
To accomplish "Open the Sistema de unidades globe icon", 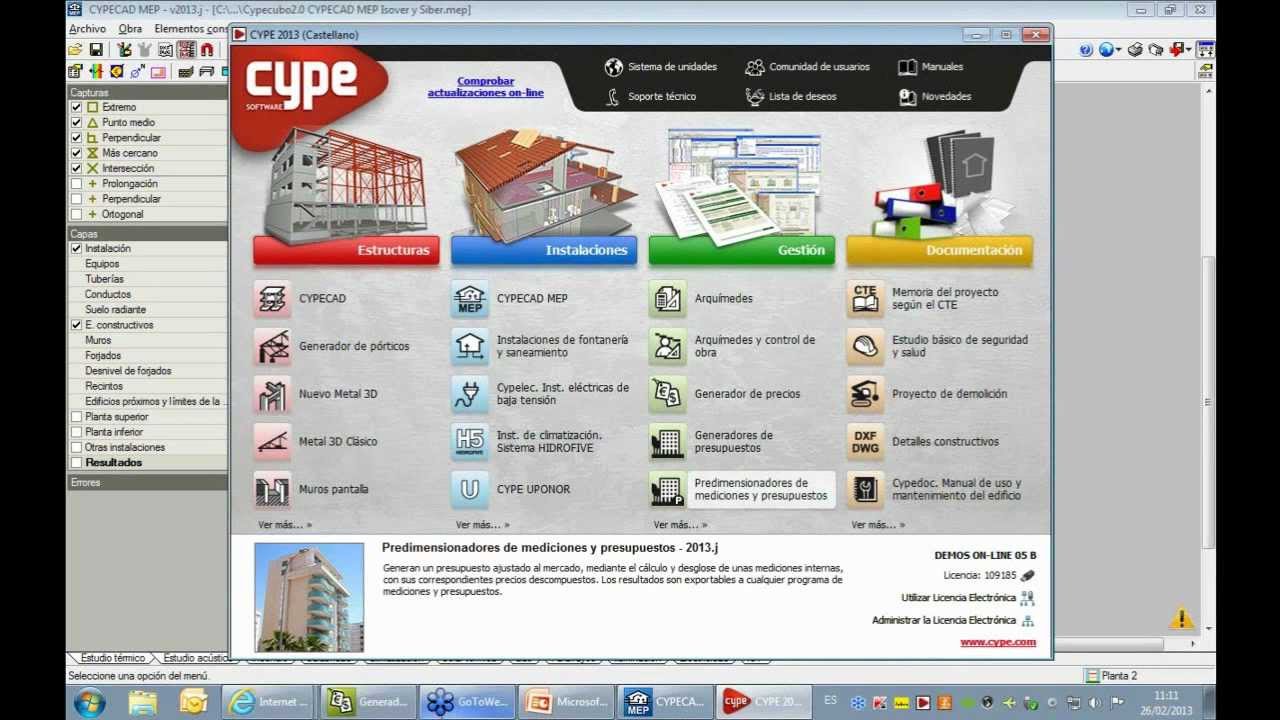I will (x=614, y=67).
